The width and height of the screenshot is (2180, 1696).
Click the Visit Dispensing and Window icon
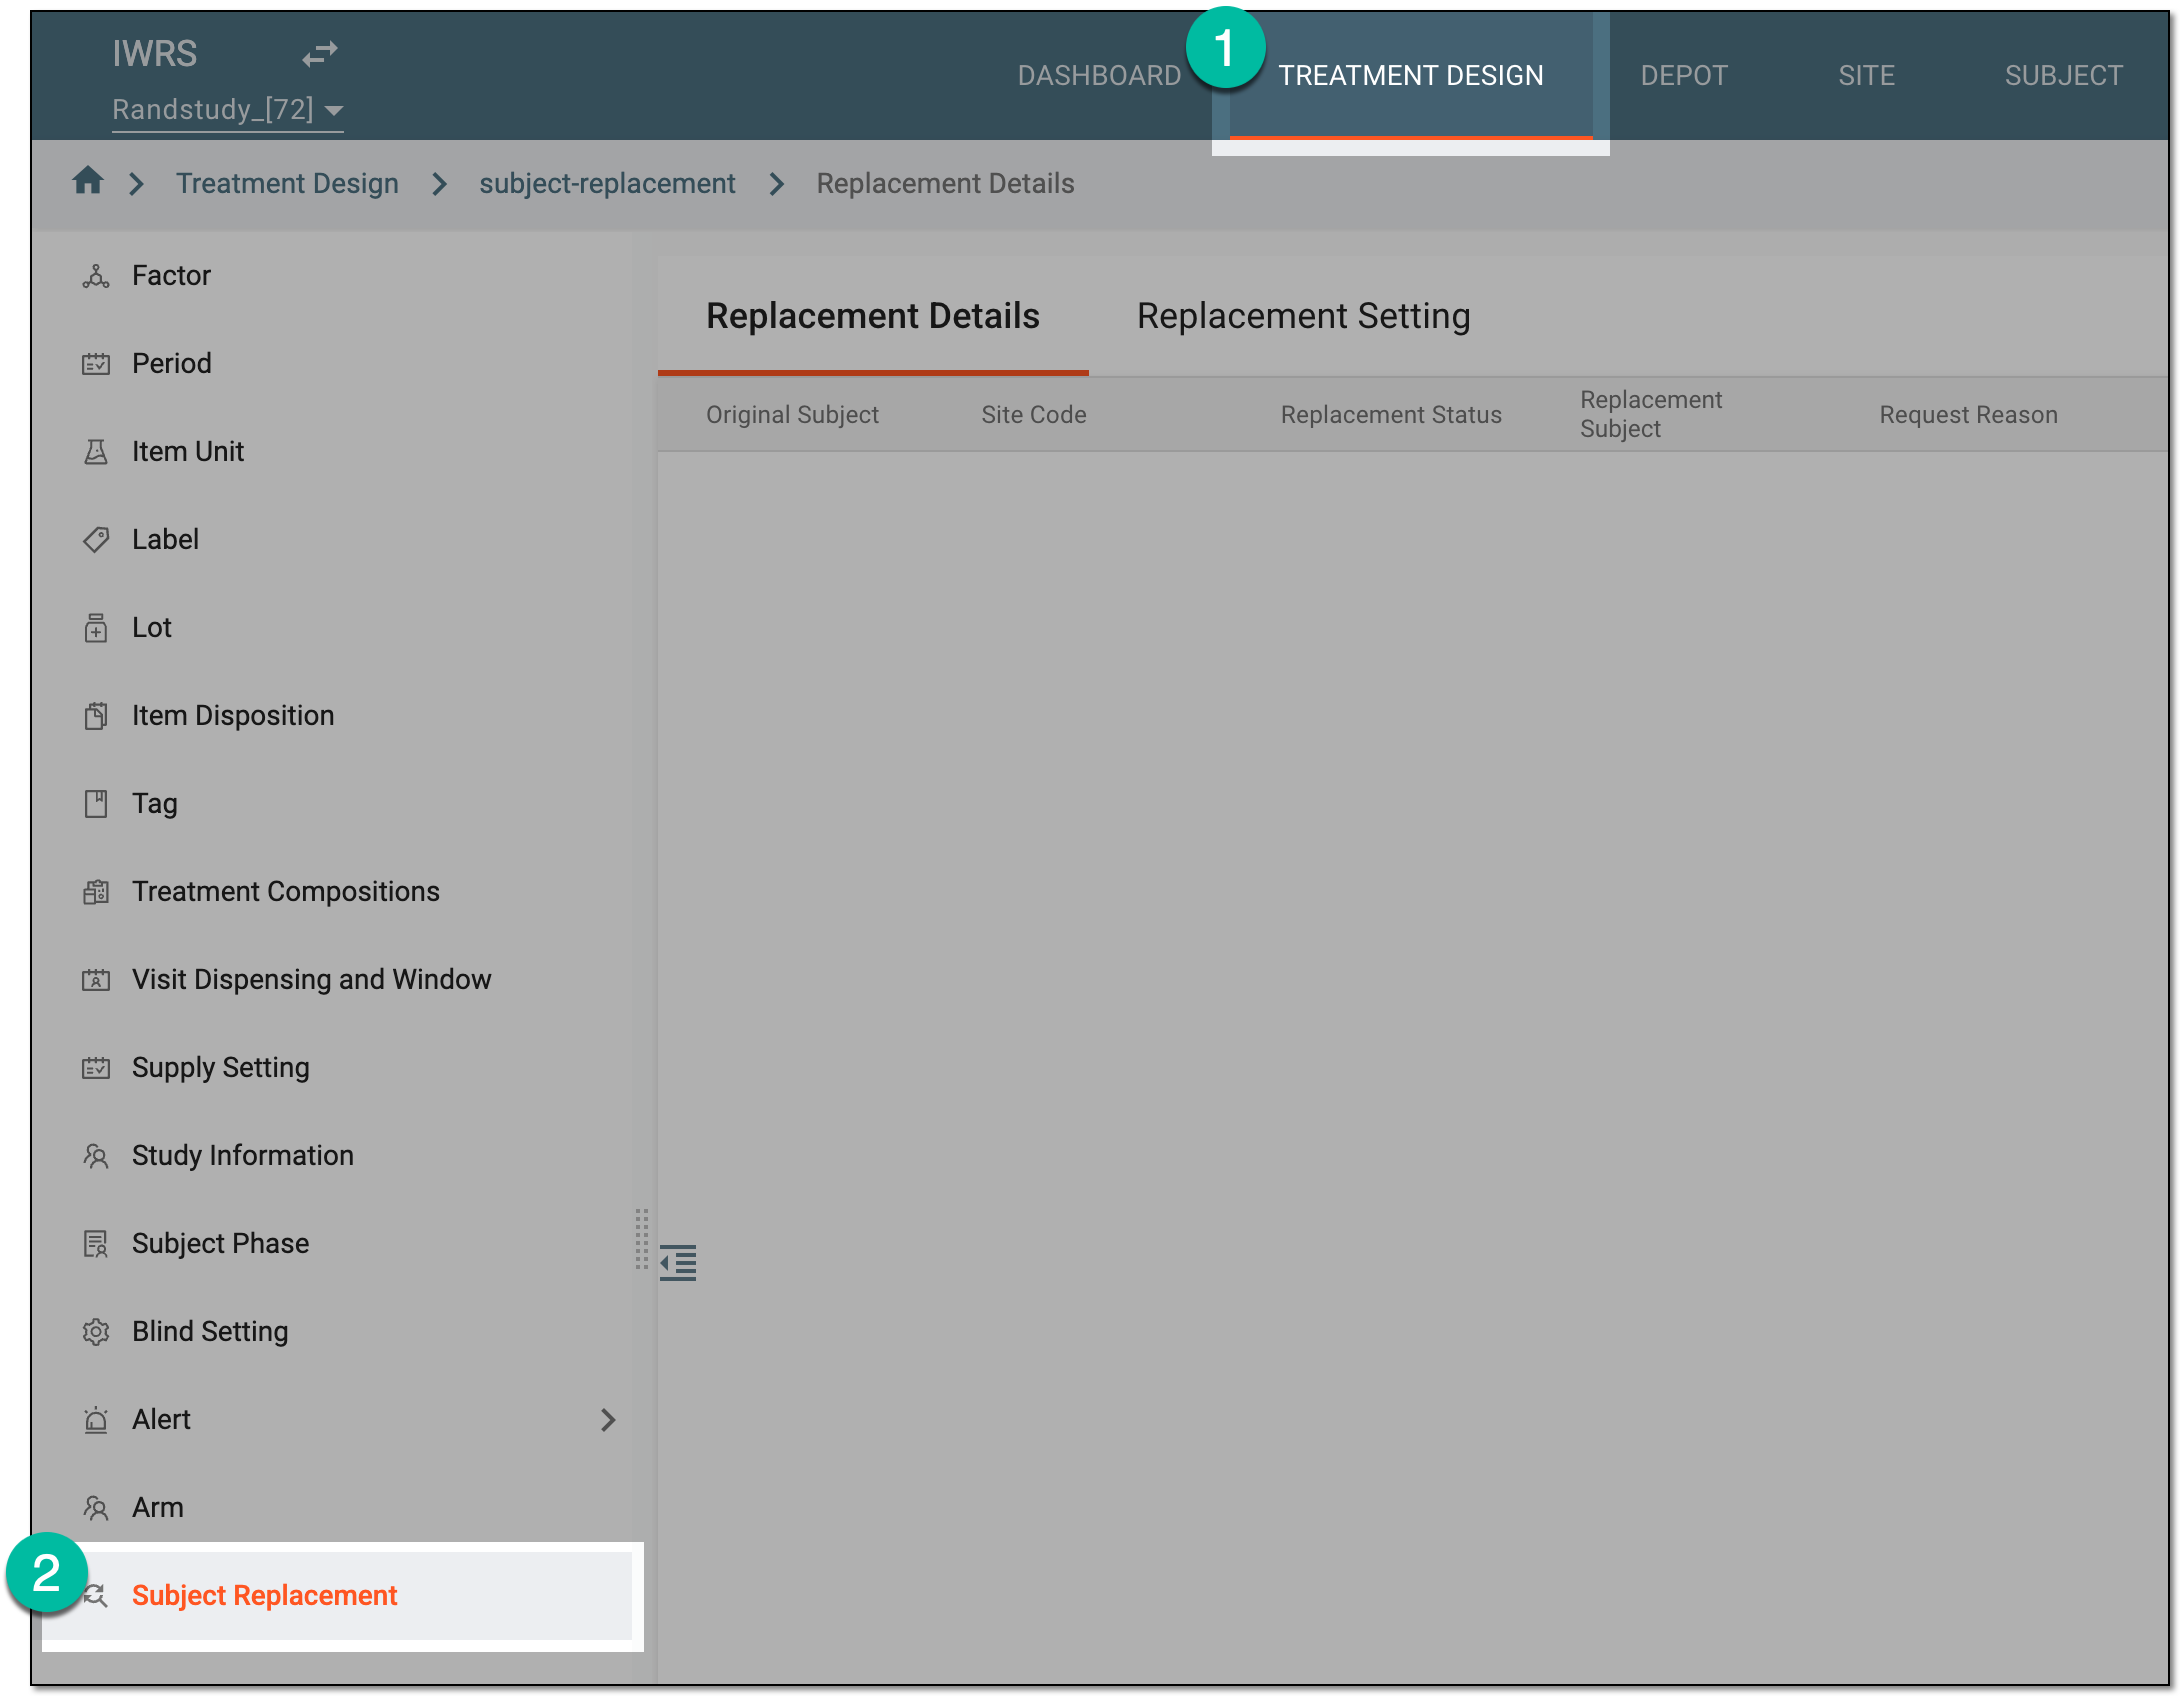95,980
